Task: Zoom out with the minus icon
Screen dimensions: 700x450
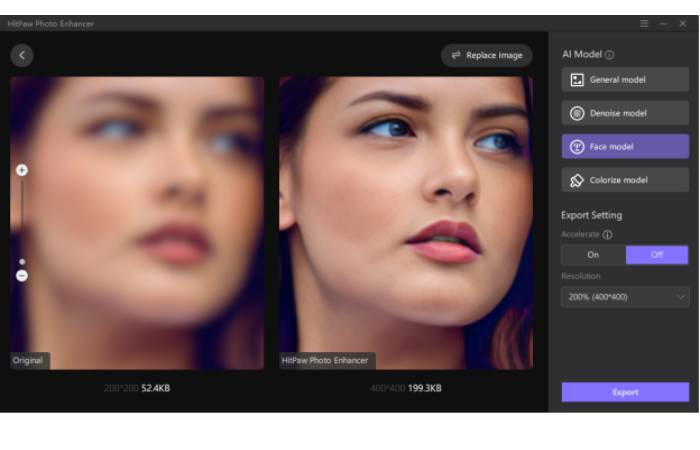Action: (x=22, y=276)
